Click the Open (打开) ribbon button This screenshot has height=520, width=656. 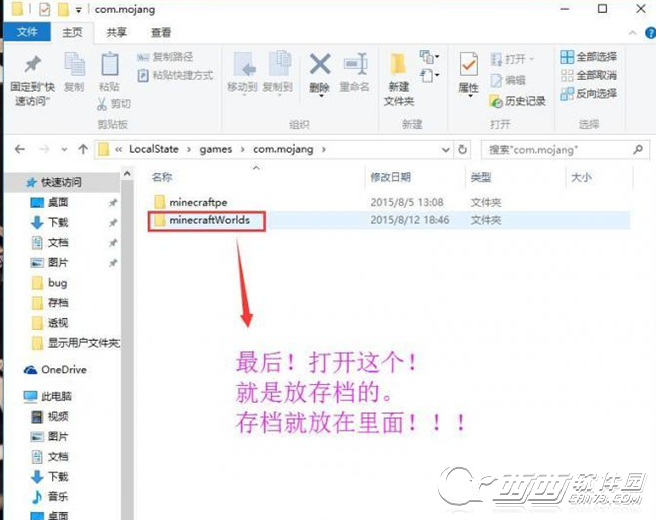point(512,59)
